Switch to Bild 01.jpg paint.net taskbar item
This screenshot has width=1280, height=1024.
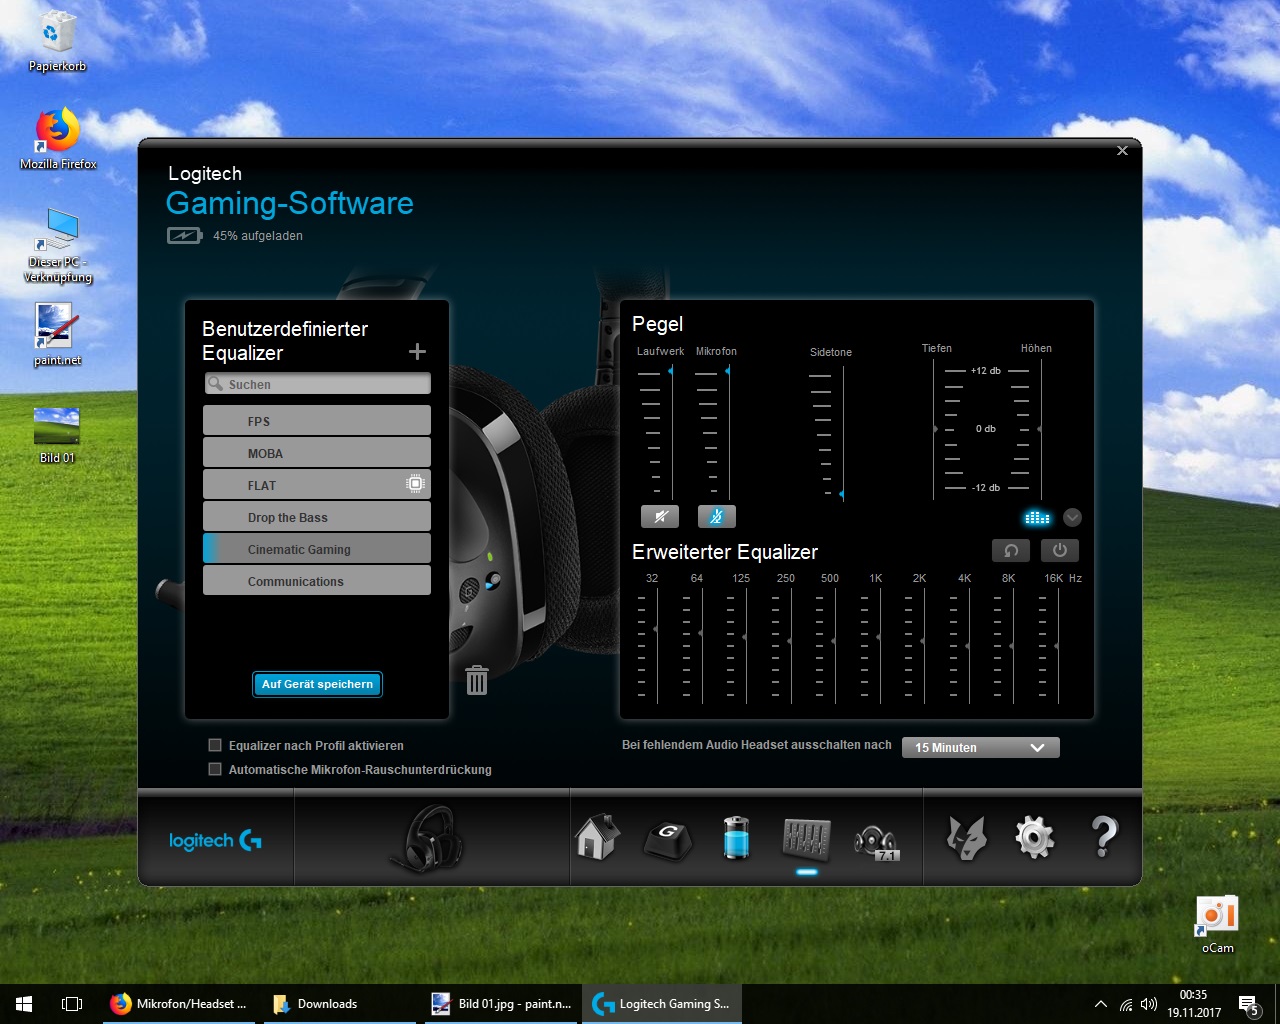502,1004
